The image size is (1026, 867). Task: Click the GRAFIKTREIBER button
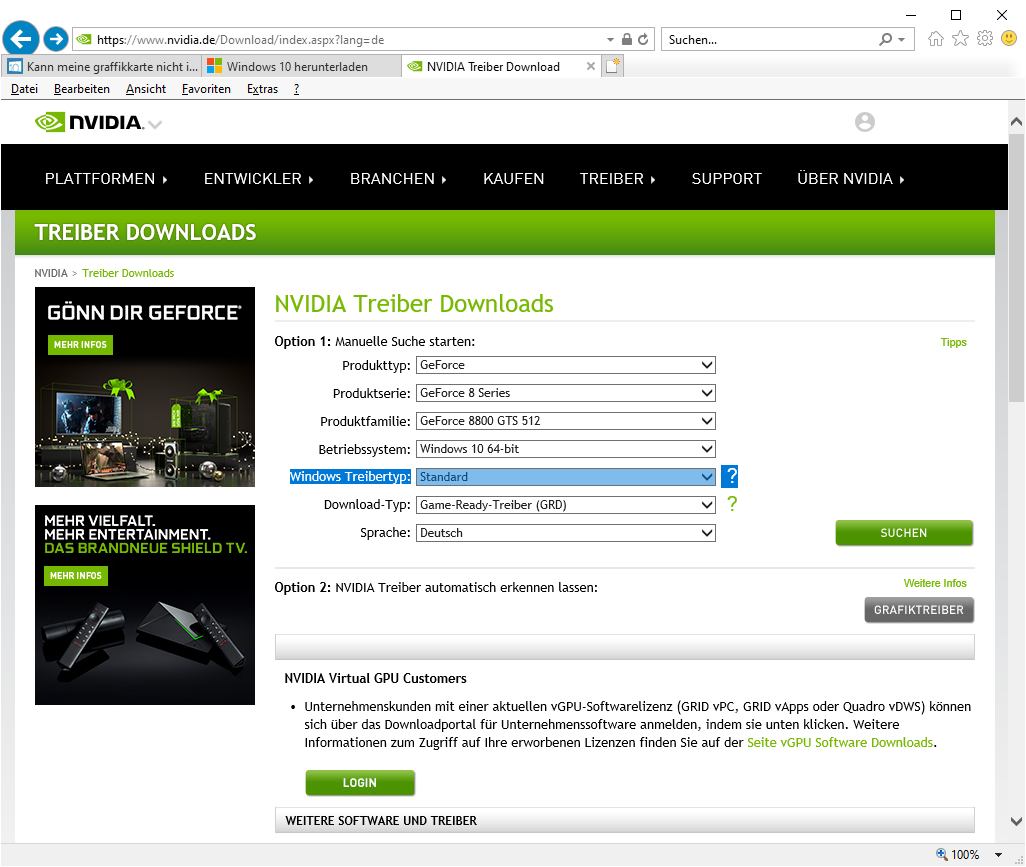click(x=919, y=610)
